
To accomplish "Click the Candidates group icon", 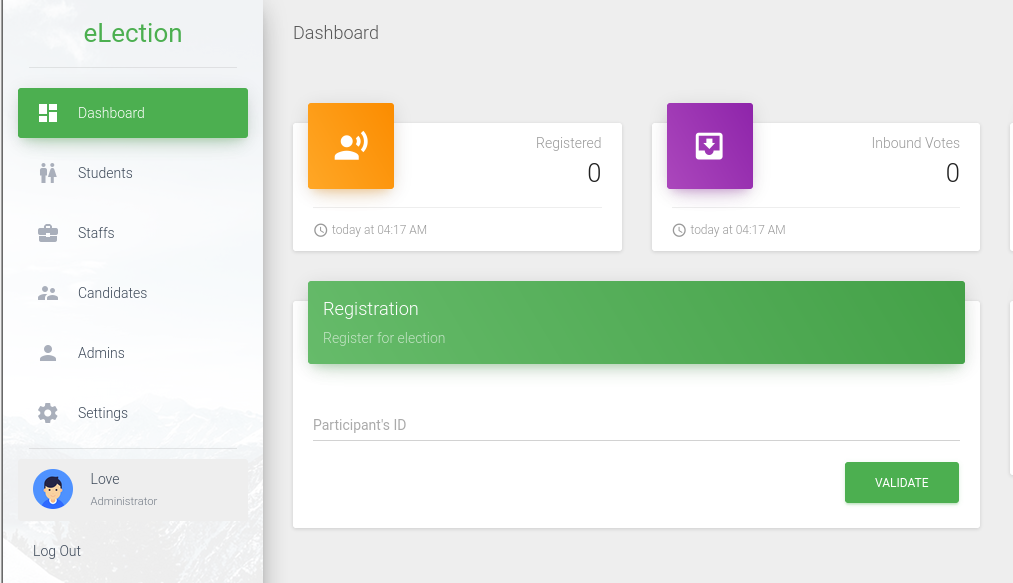I will click(x=48, y=293).
